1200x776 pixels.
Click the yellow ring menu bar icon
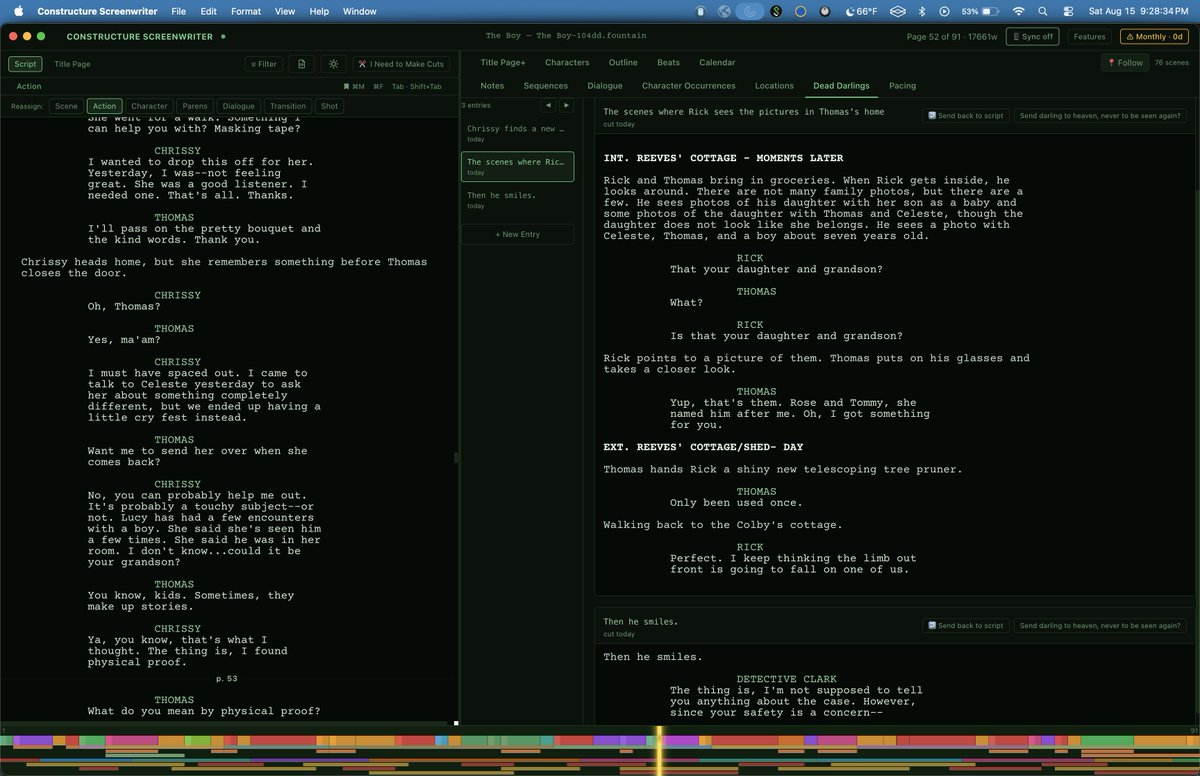[x=800, y=11]
